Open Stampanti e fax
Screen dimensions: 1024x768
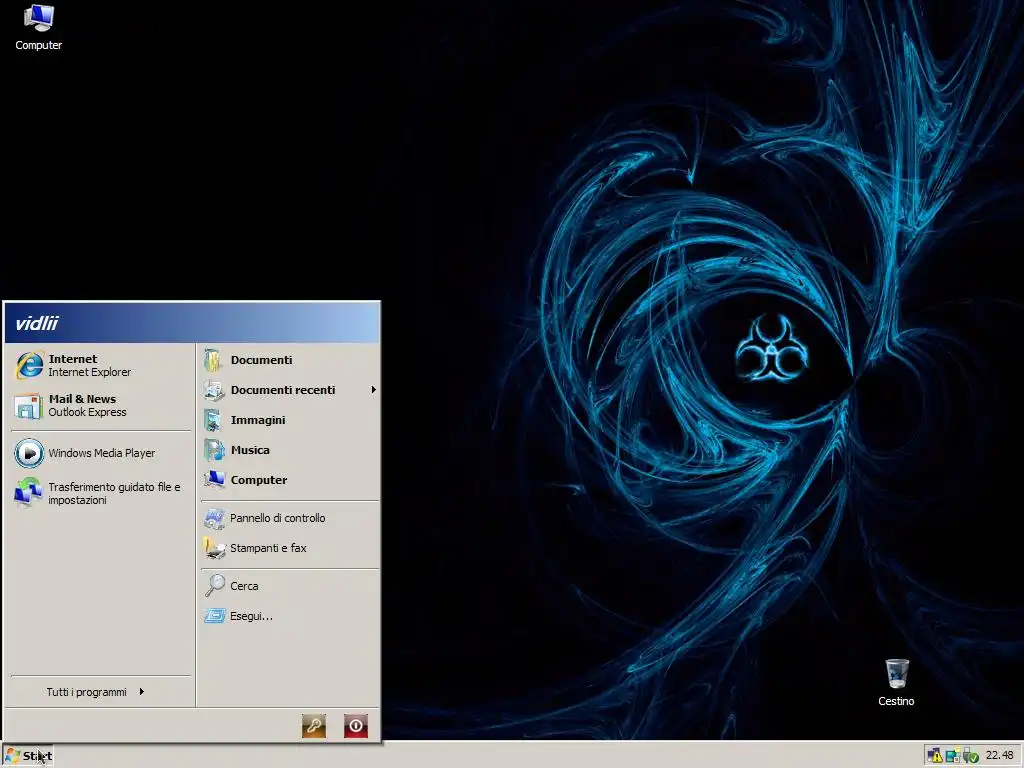(x=290, y=548)
